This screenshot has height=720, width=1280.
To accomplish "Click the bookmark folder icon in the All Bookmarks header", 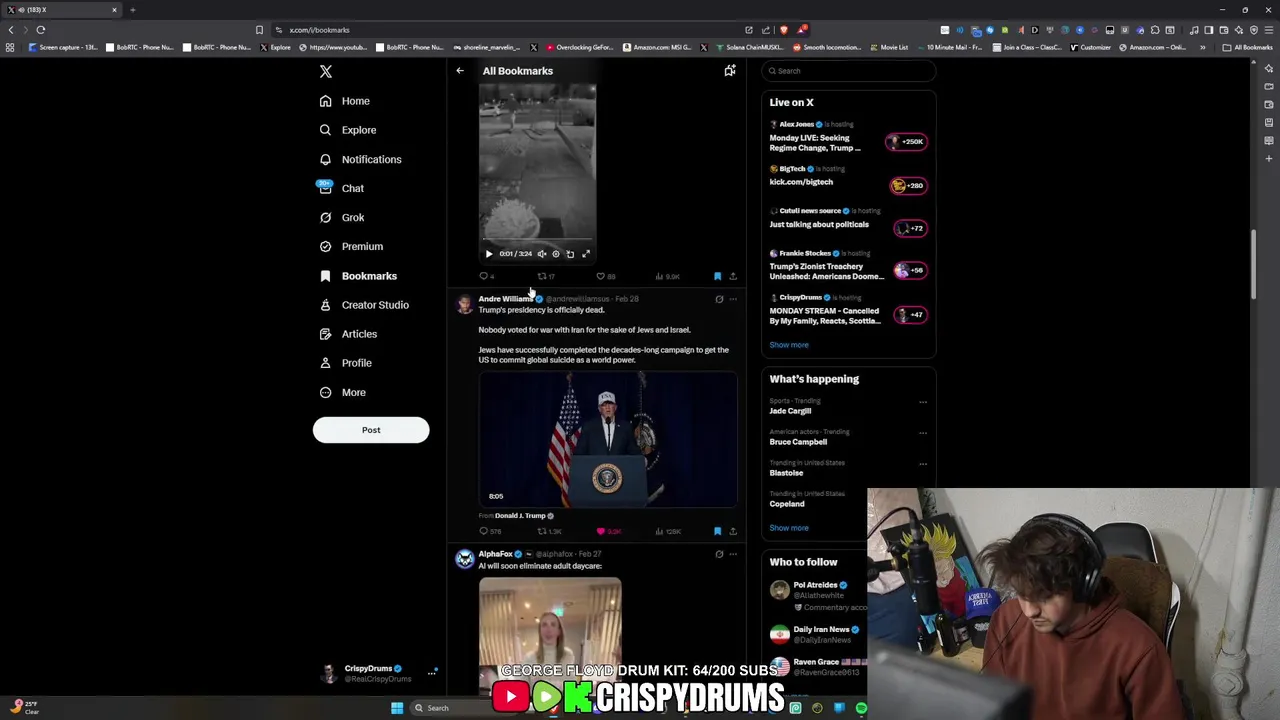I will click(730, 71).
